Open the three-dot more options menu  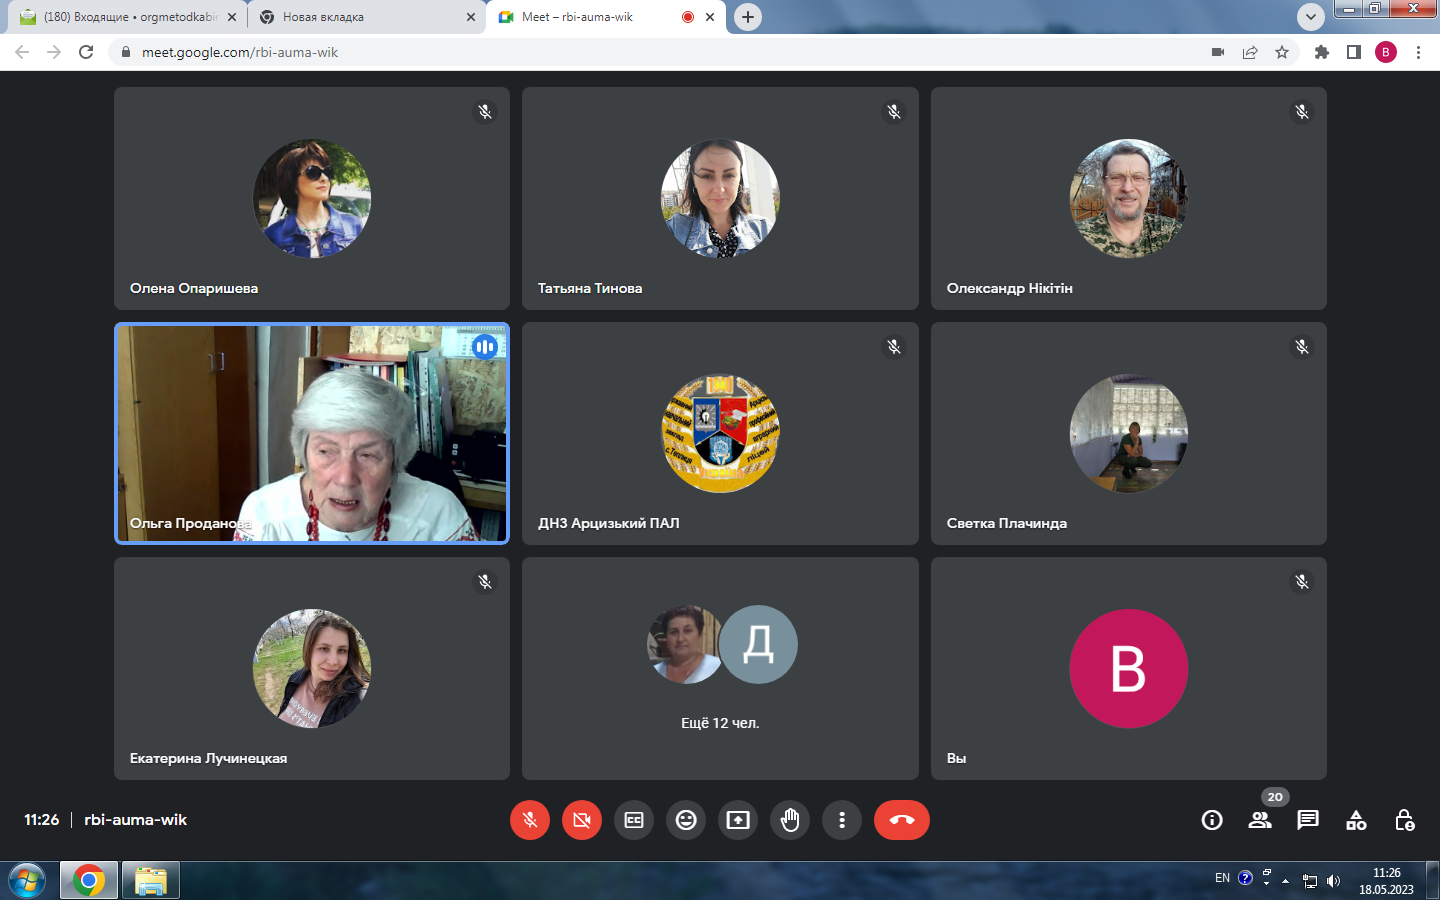[842, 820]
